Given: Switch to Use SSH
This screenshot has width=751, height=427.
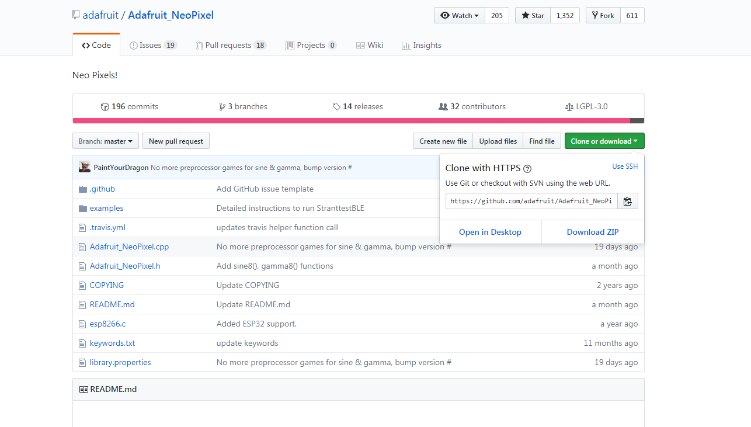Looking at the screenshot, I should click(x=625, y=167).
